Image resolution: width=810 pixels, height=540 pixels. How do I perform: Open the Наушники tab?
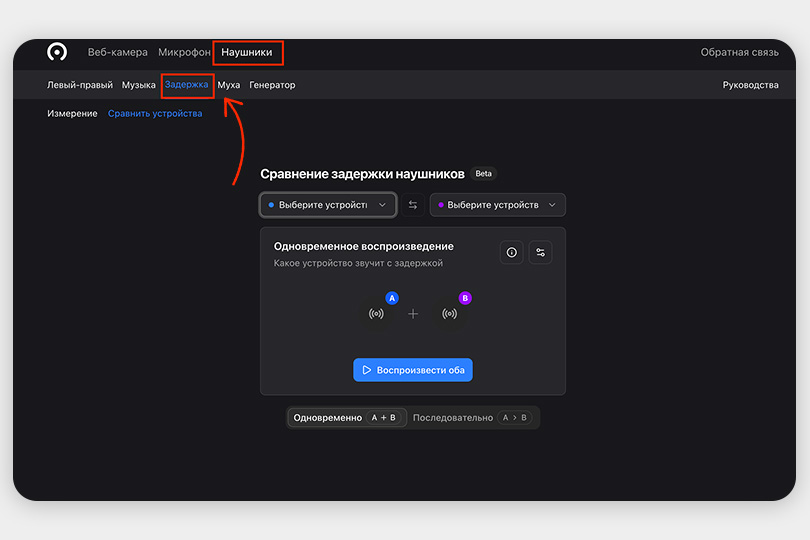pos(247,52)
